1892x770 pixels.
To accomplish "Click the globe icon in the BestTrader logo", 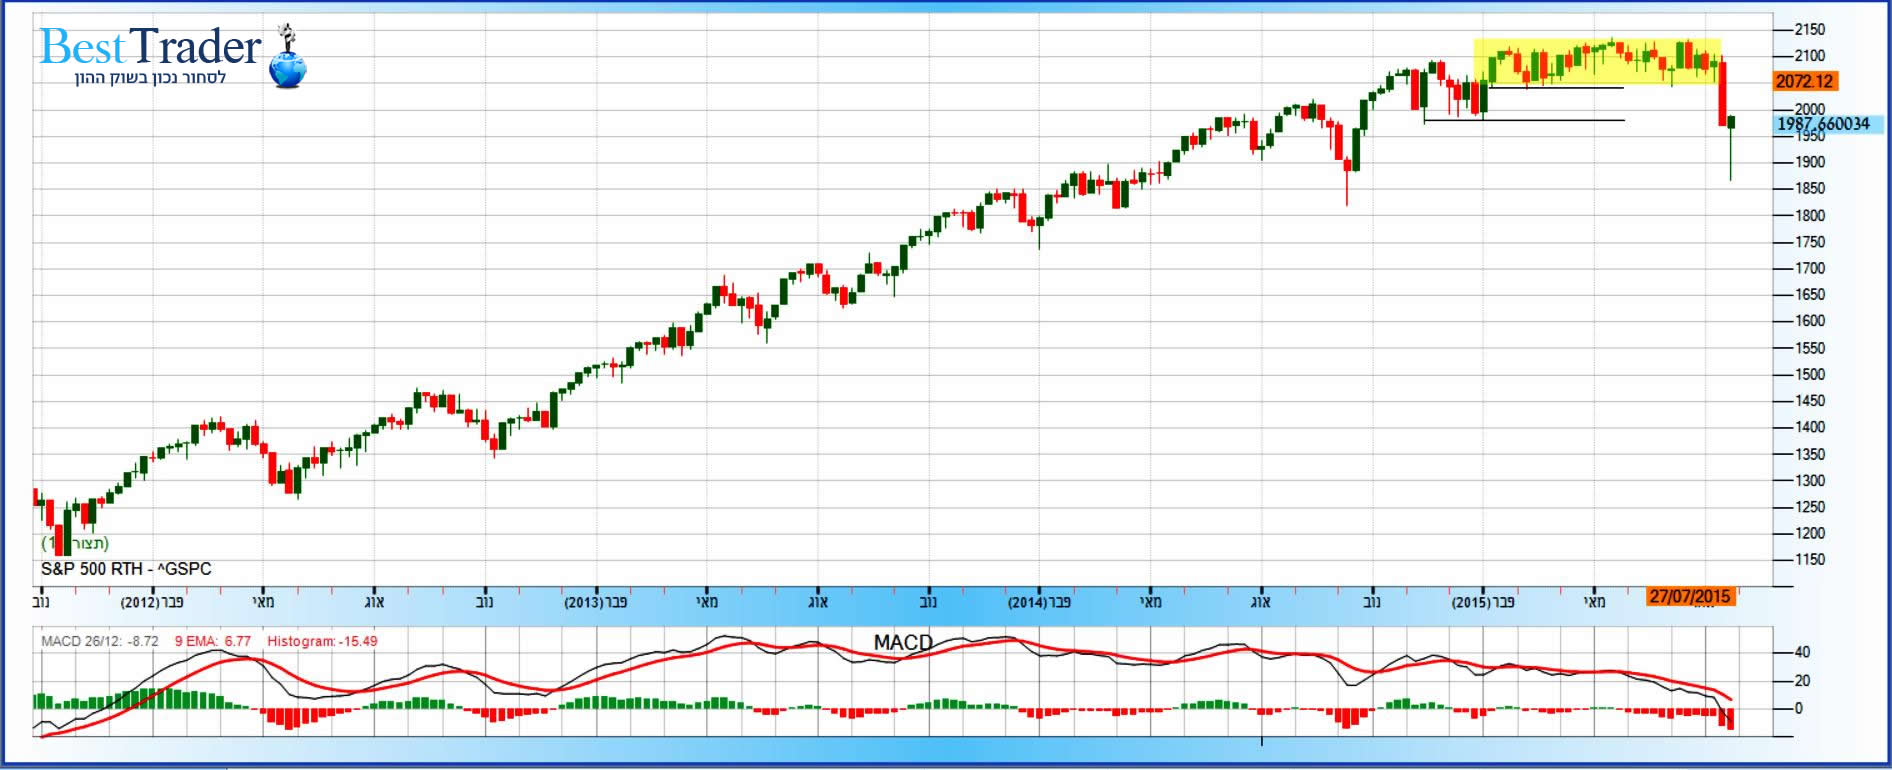I will coord(288,69).
